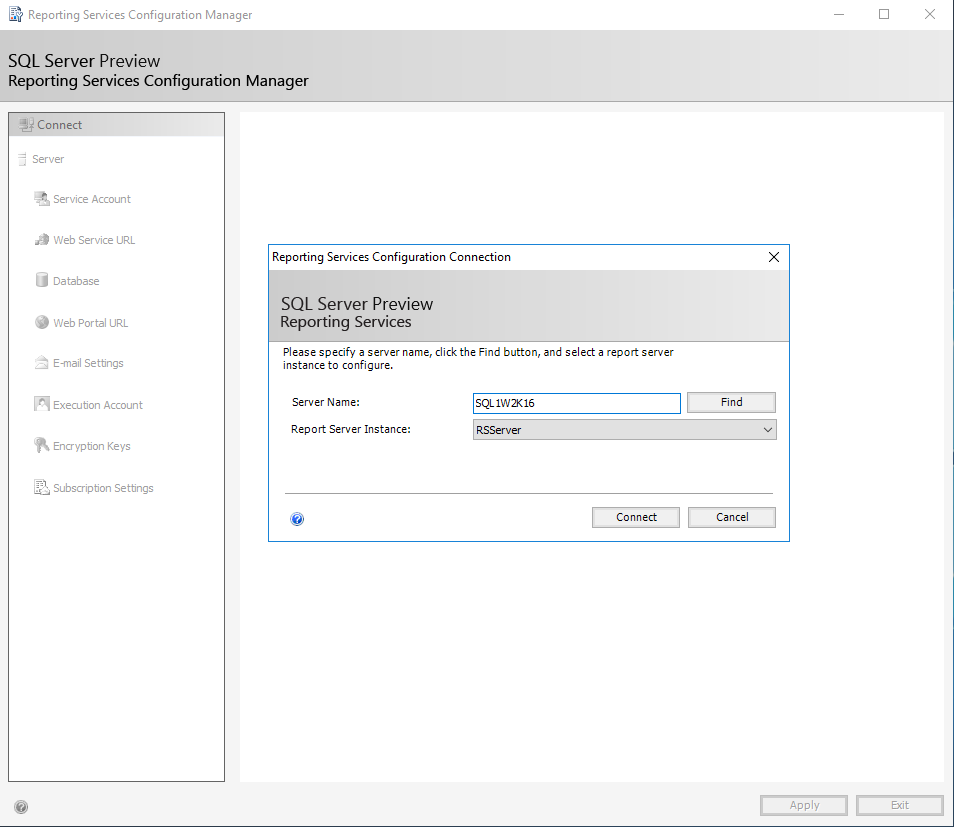
Task: Click the Encryption Keys icon
Action: click(41, 445)
